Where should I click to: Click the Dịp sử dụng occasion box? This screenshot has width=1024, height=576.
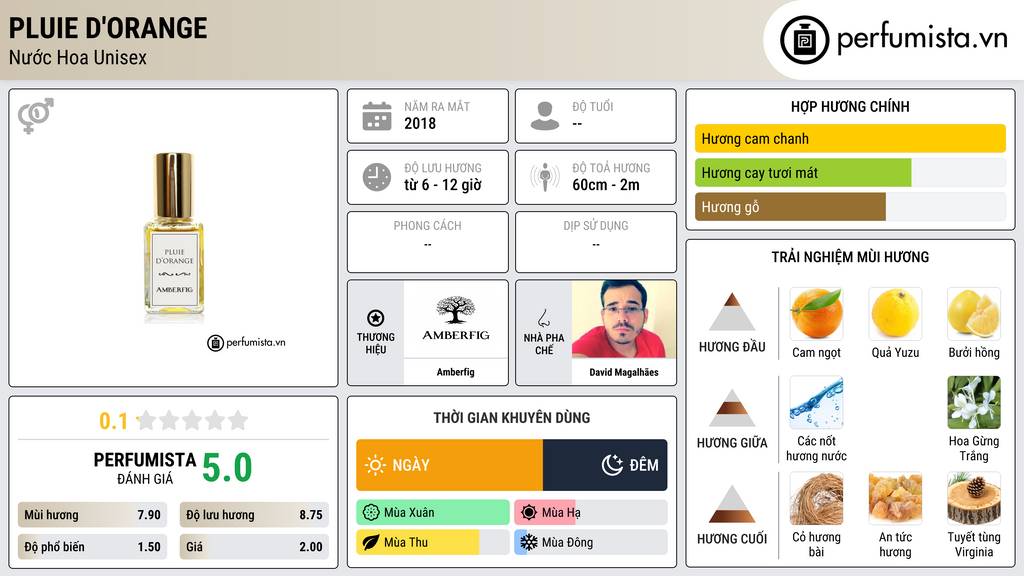point(596,242)
